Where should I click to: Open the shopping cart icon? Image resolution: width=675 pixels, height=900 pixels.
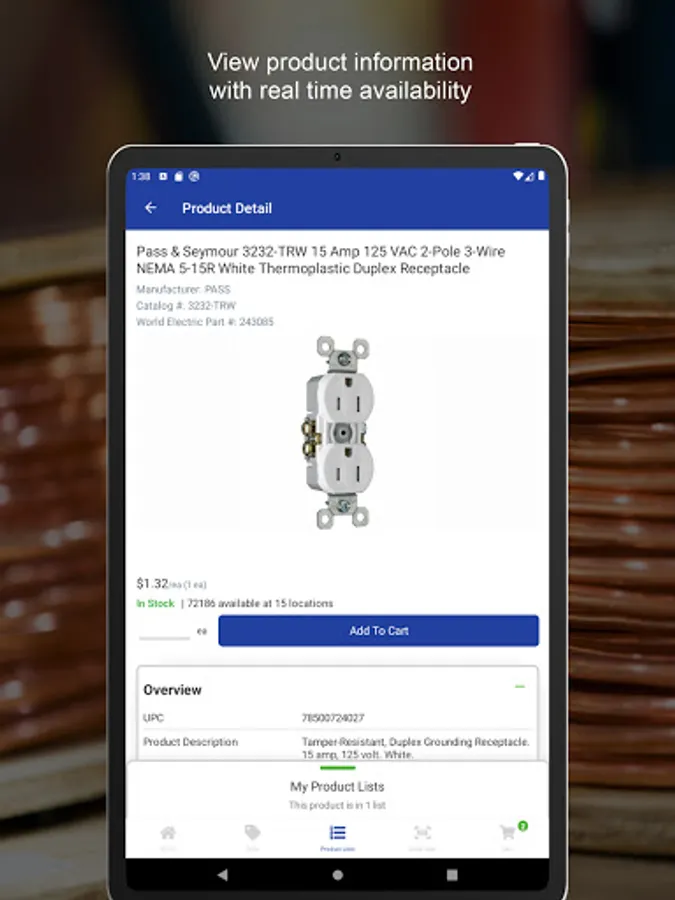click(x=507, y=832)
